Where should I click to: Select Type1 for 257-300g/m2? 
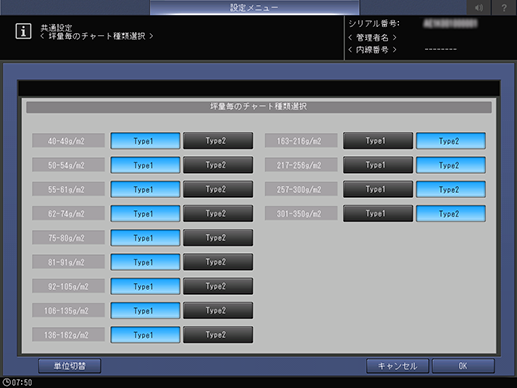[378, 189]
